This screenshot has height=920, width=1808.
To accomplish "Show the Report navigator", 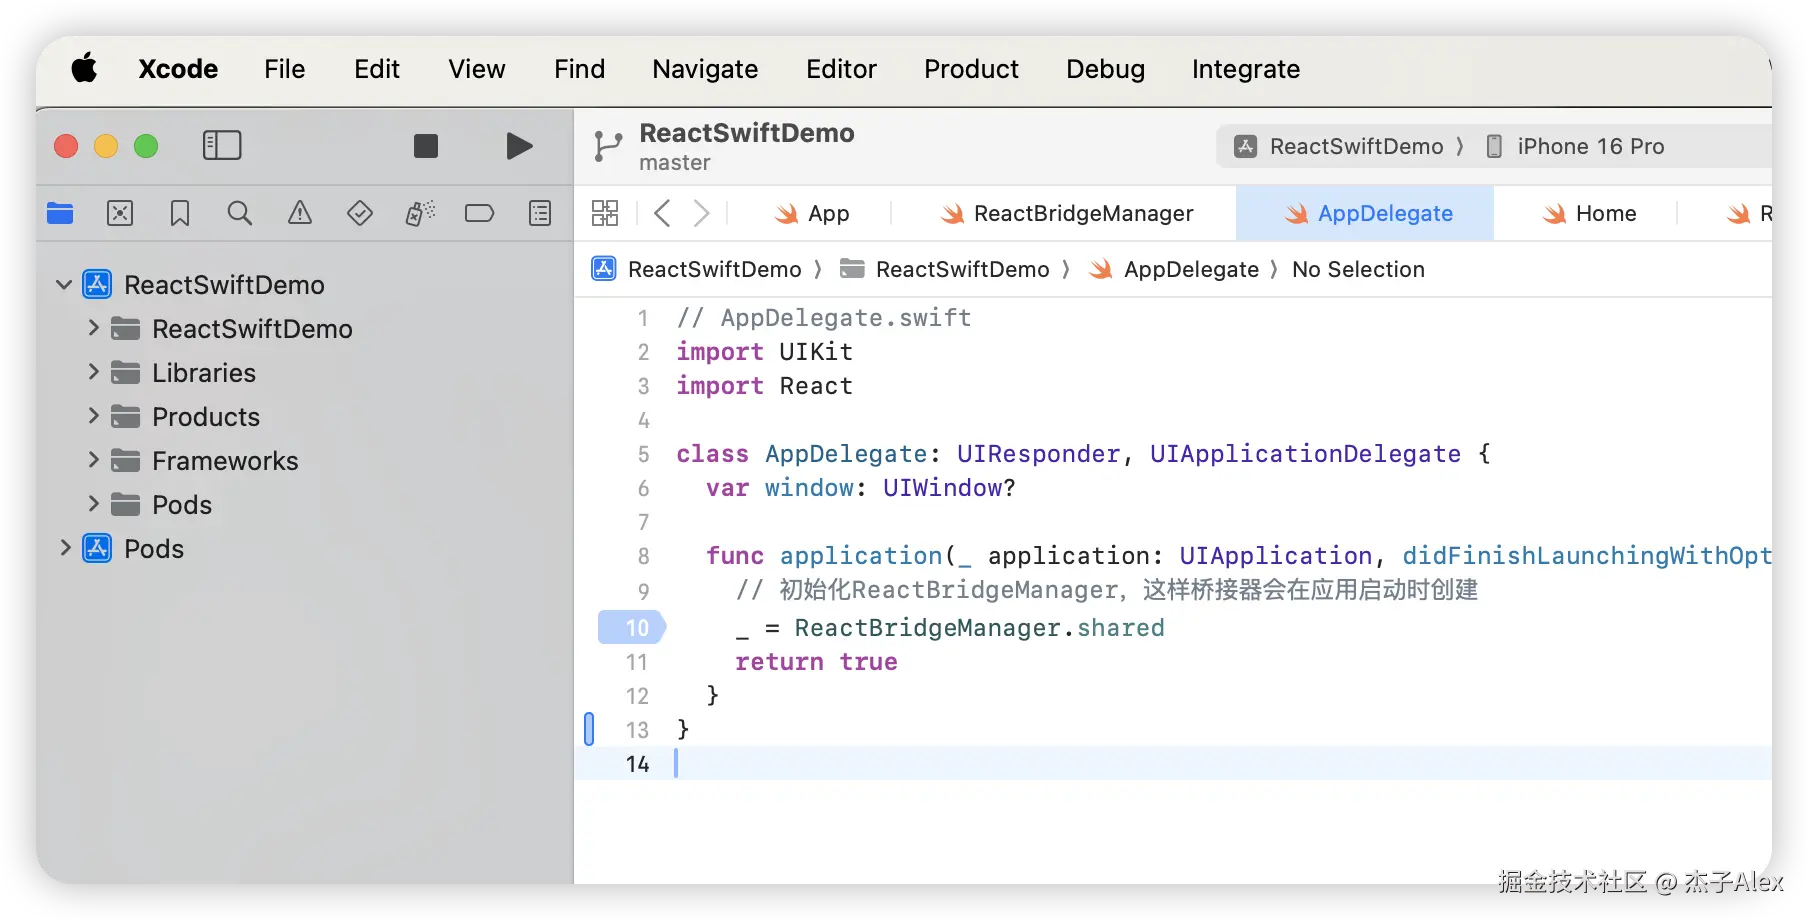I will 540,213.
